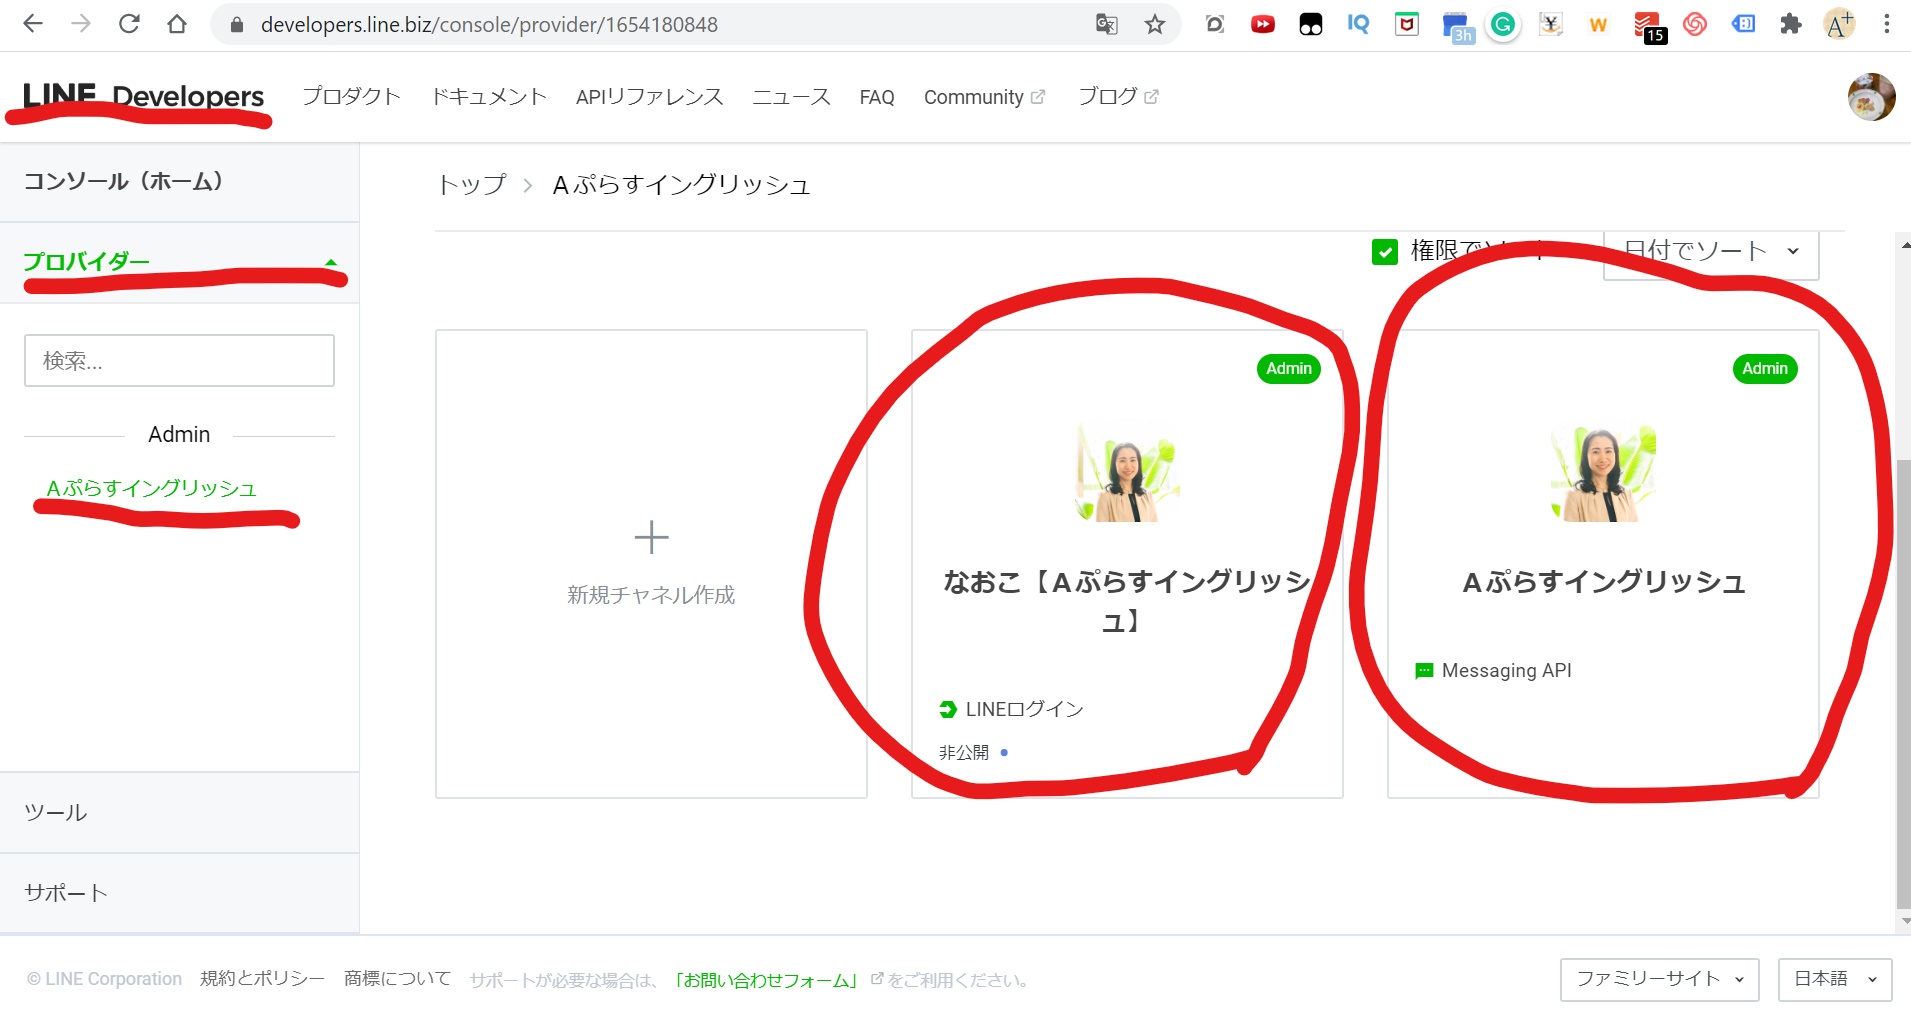Bookmark this page with the star icon
Viewport: 1911px width, 1024px height.
tap(1155, 25)
